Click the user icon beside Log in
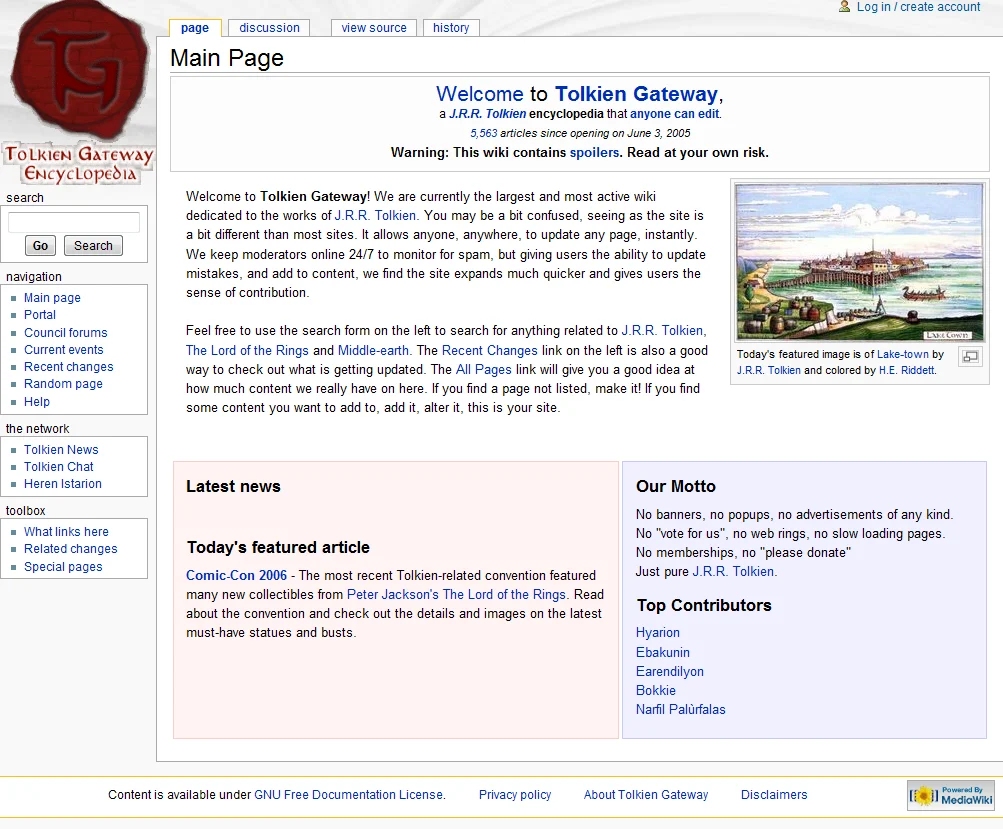 tap(844, 6)
